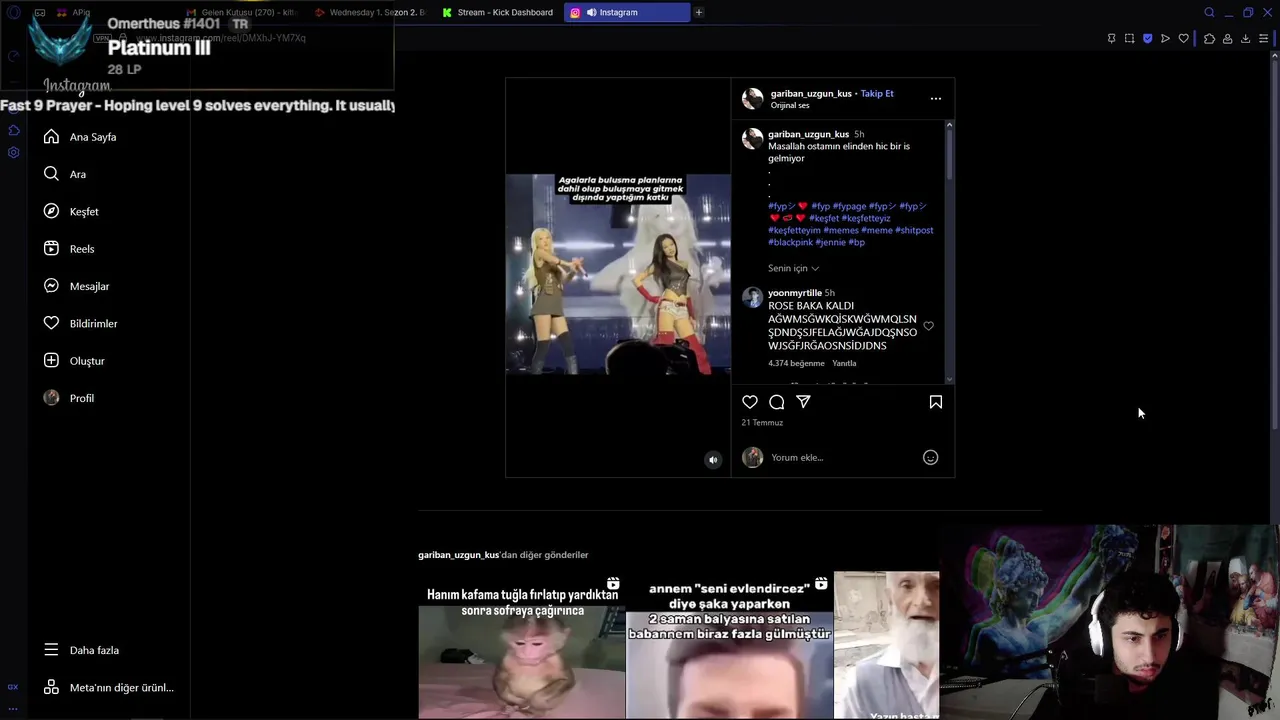Click Yanıtla under yoonmyrtille's comment

point(844,363)
